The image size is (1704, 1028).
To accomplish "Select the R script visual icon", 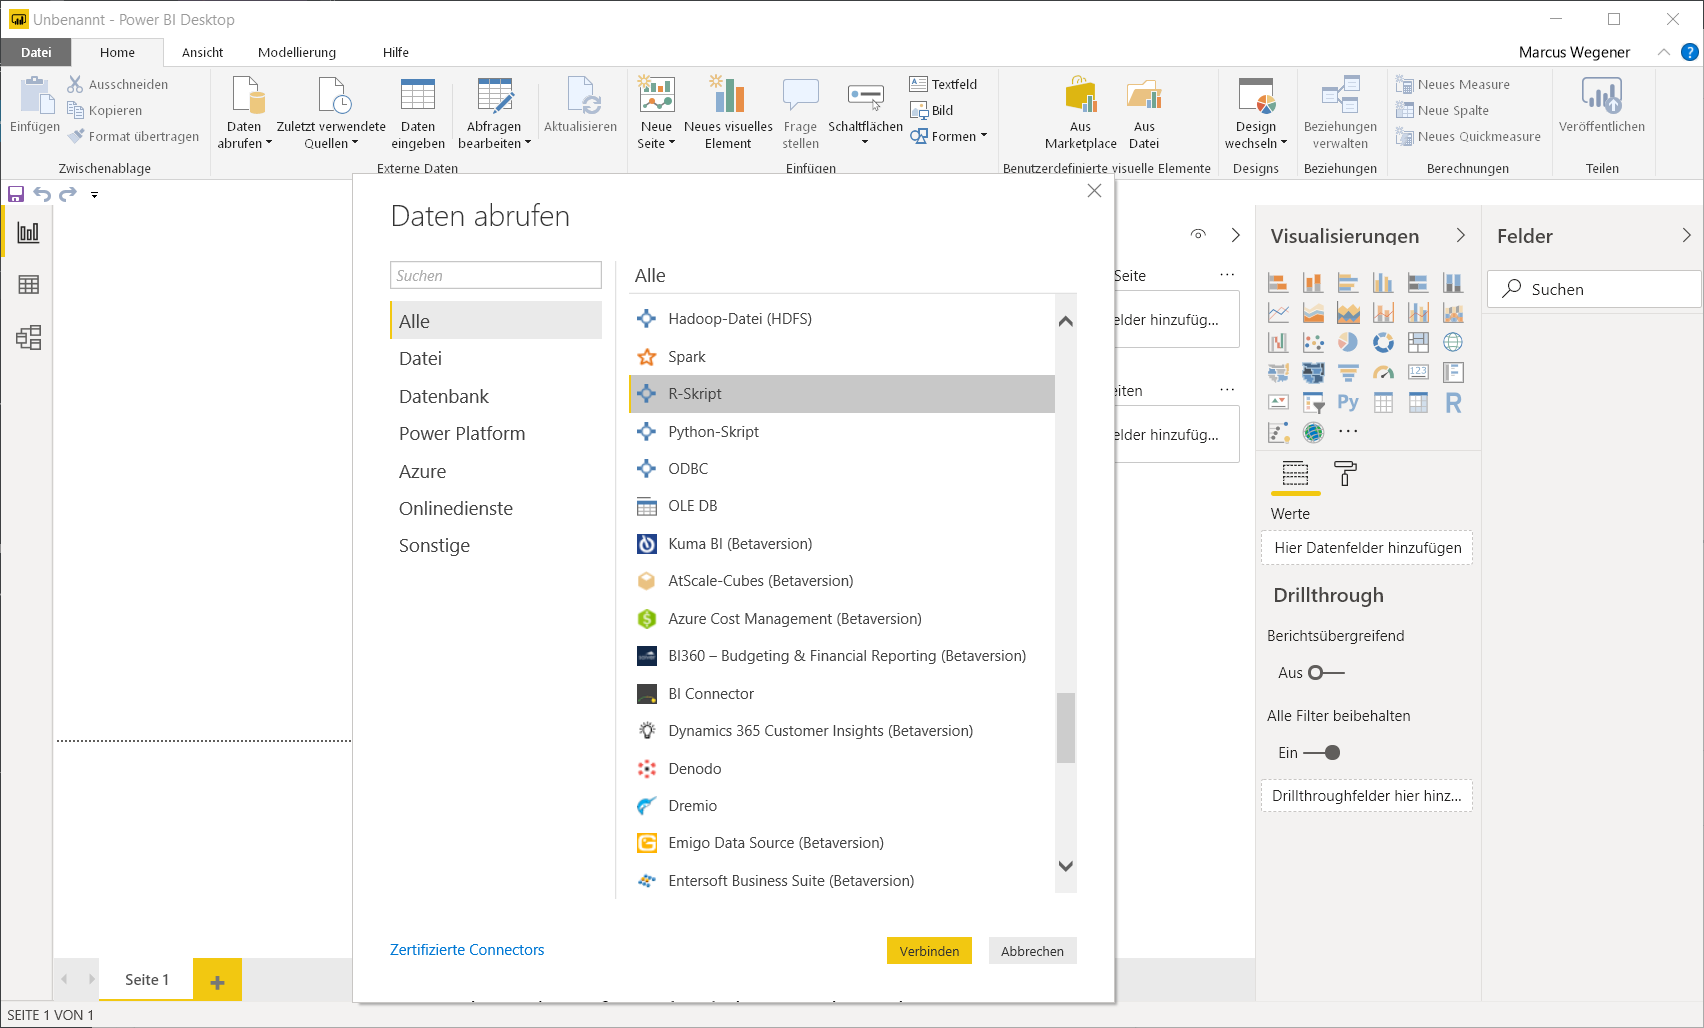I will point(1453,403).
